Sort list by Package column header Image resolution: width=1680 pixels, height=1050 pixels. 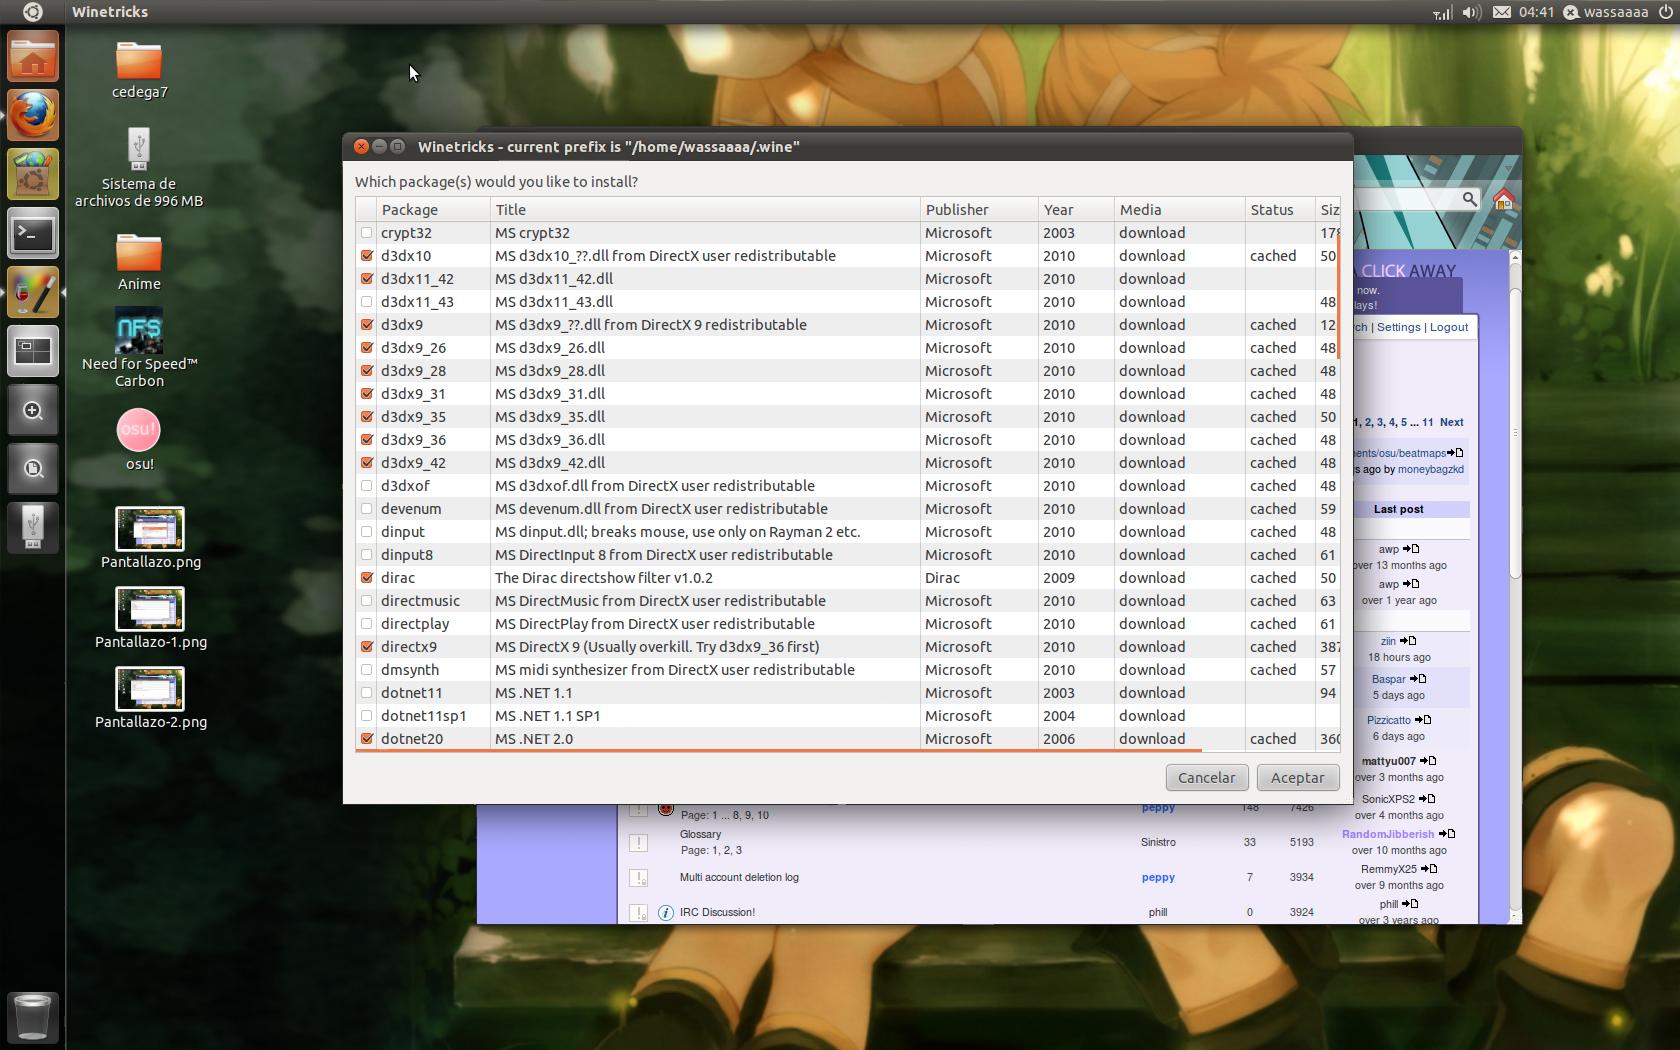point(434,210)
